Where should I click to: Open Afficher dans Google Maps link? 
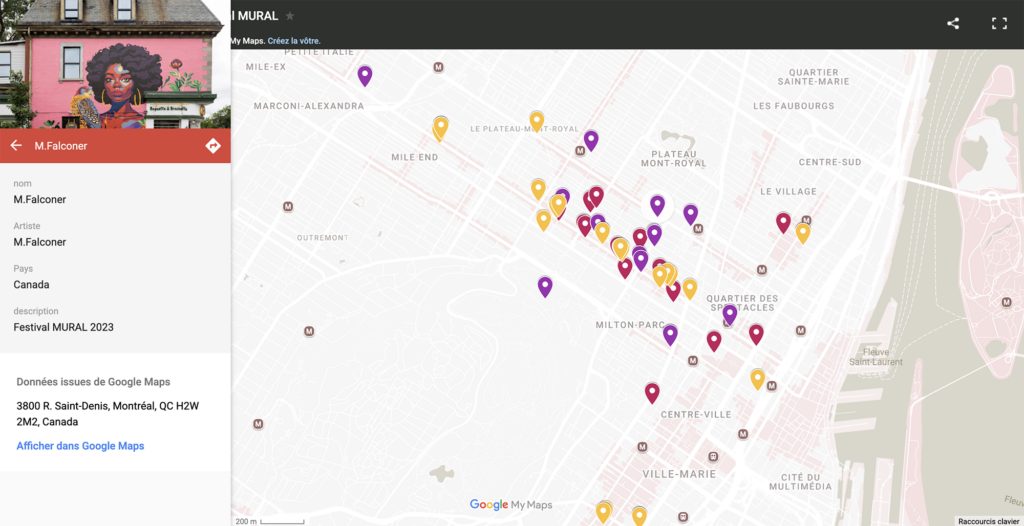click(80, 446)
